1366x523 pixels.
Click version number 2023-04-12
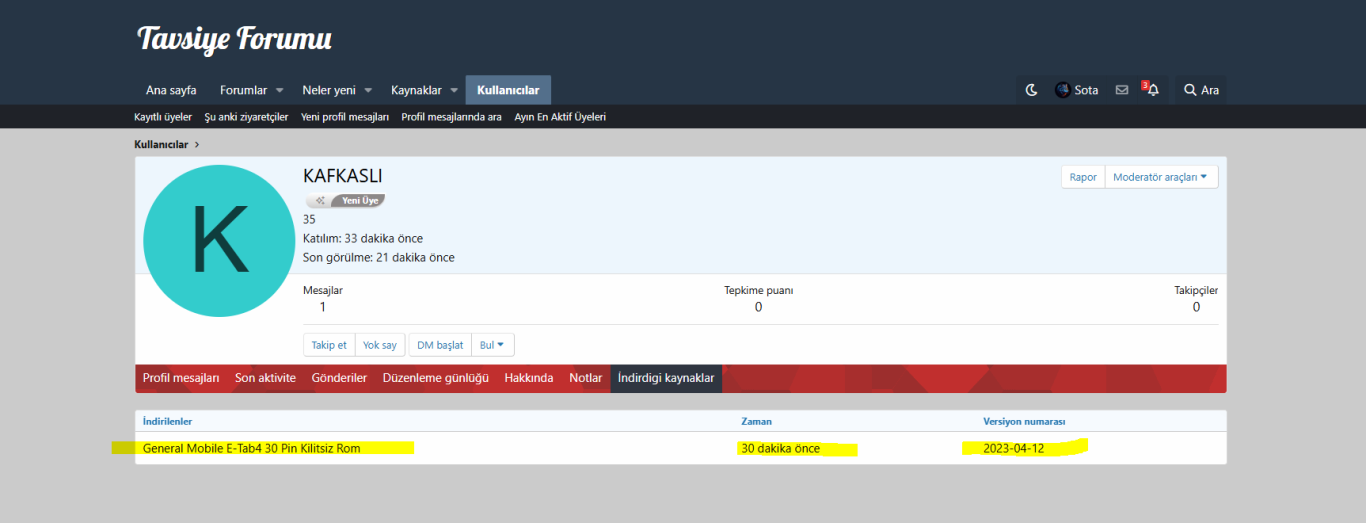[1013, 448]
